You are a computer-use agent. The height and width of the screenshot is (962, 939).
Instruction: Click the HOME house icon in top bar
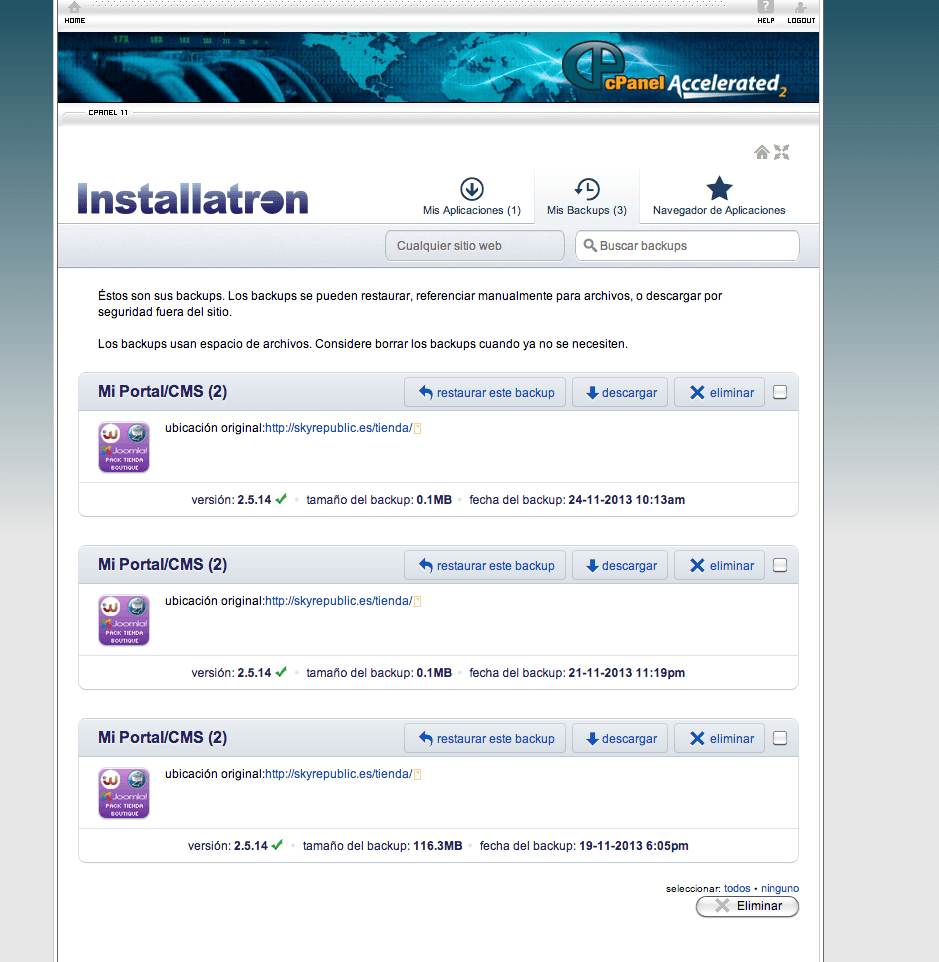click(x=74, y=7)
